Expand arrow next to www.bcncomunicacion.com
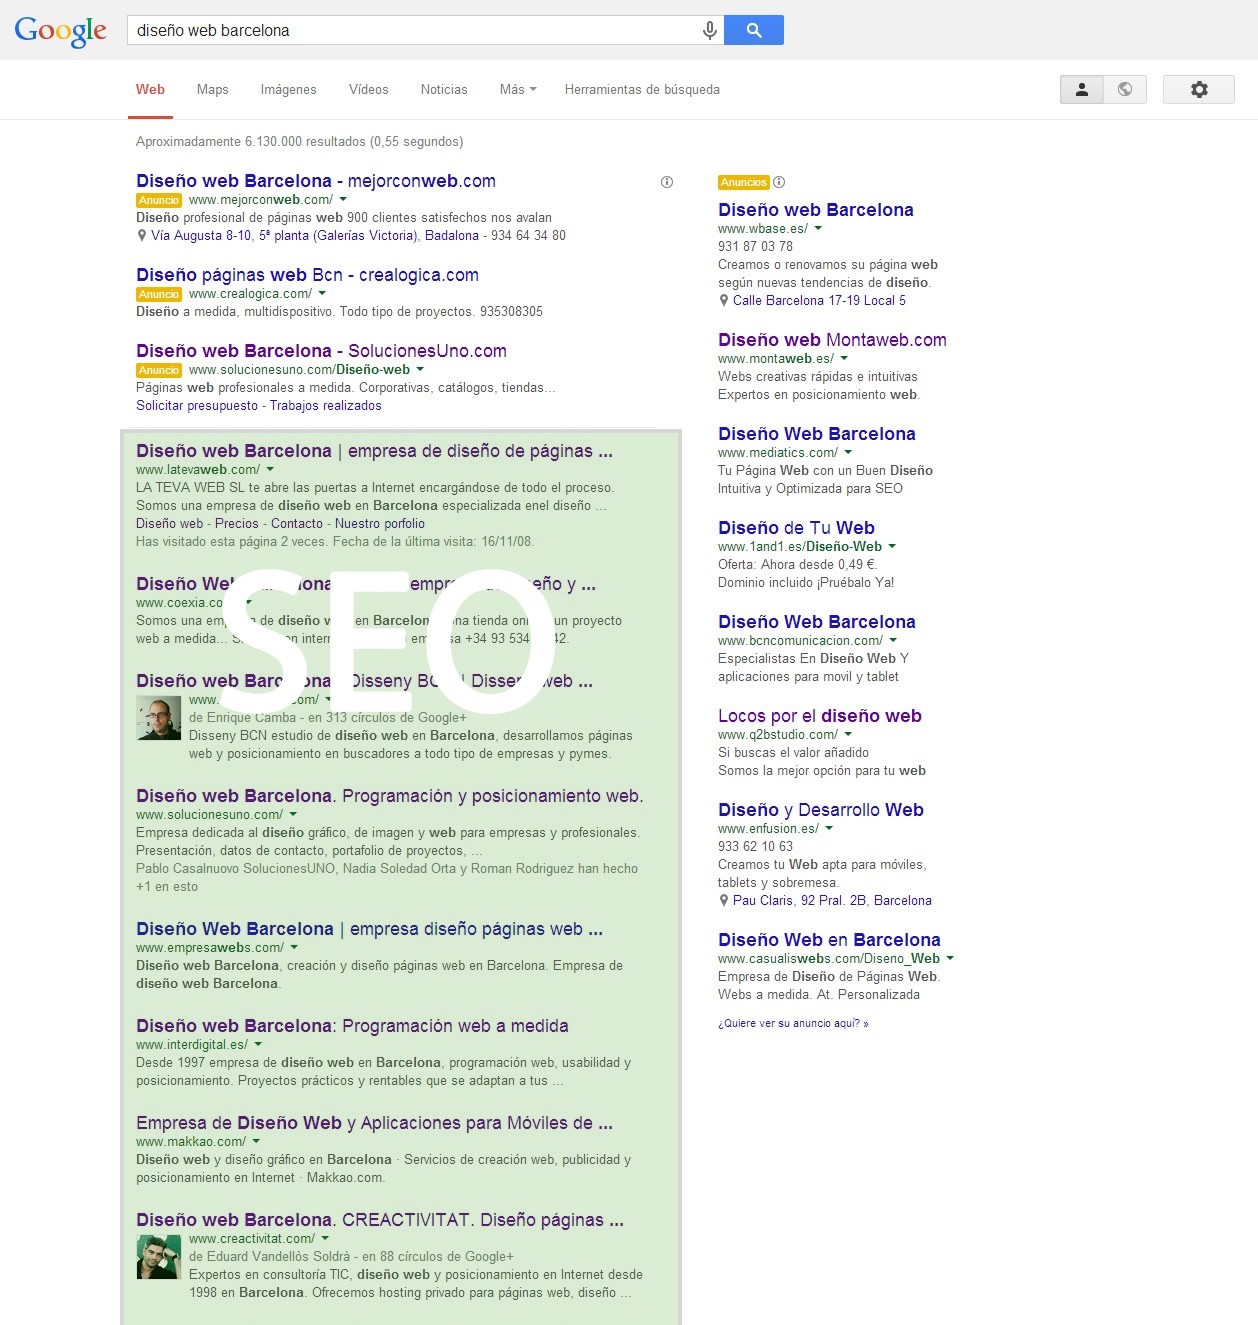This screenshot has height=1325, width=1258. point(893,641)
